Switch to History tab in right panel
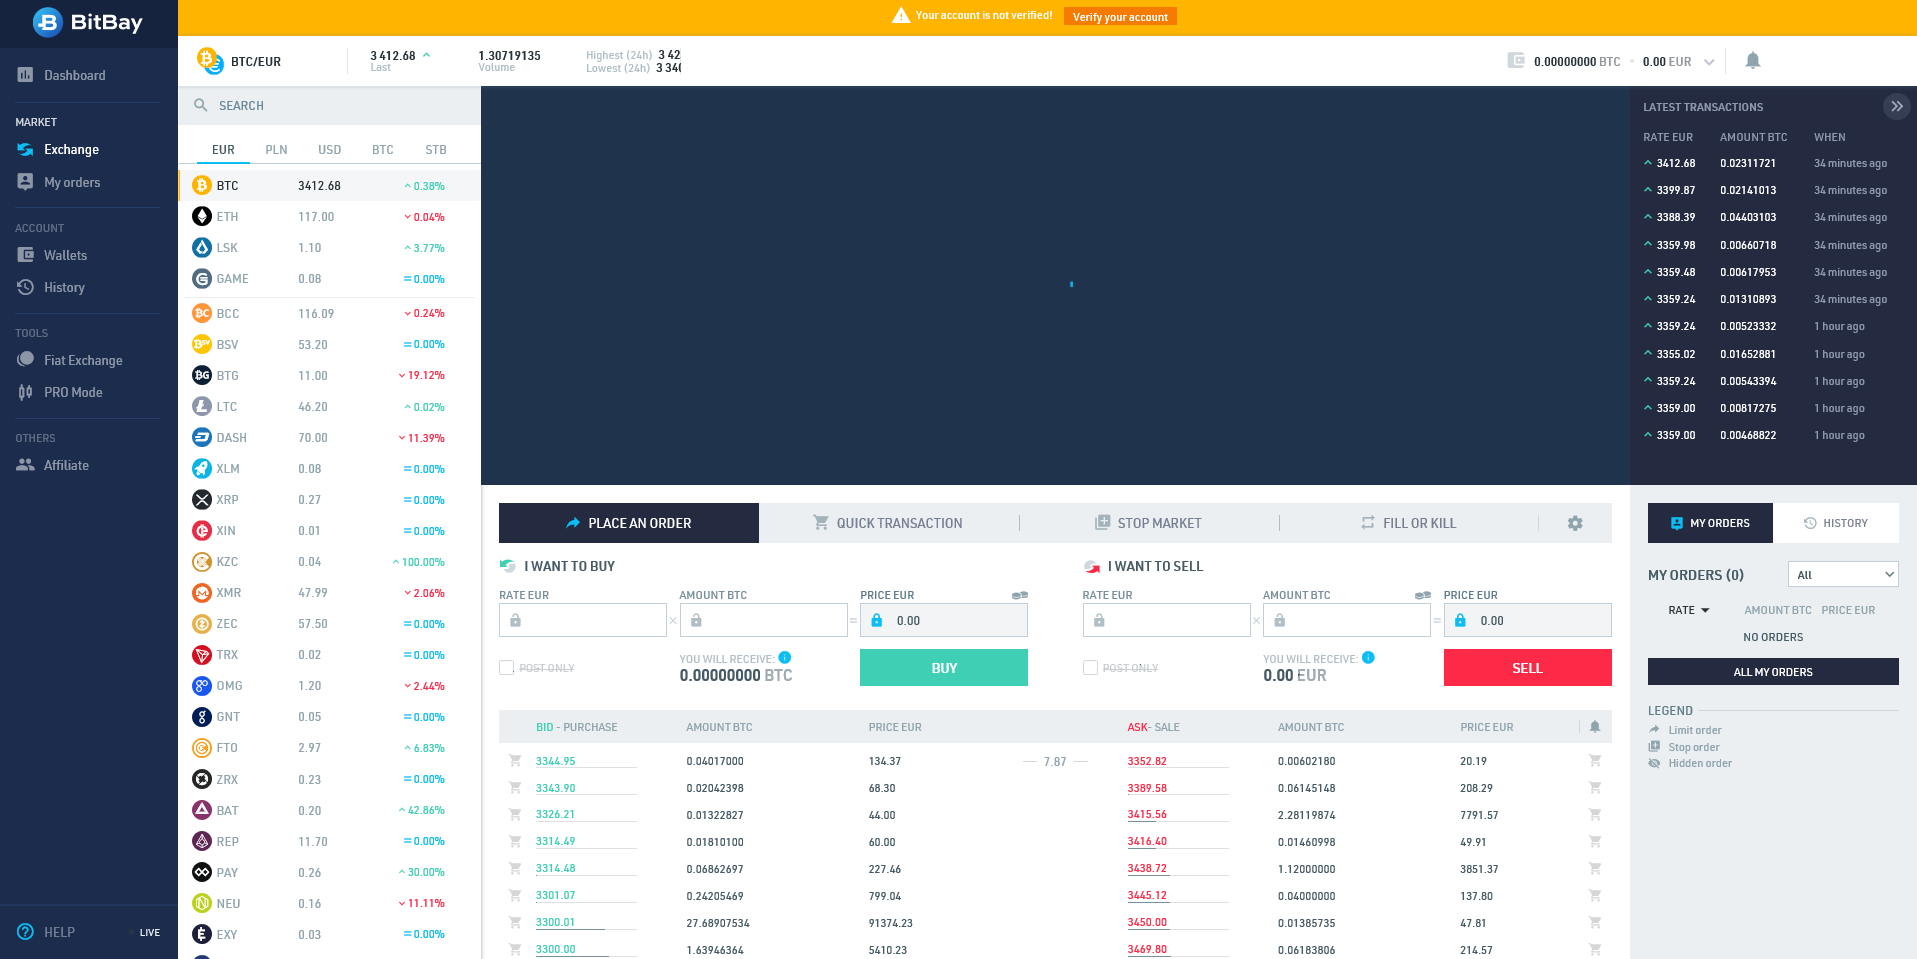The width and height of the screenshot is (1917, 959). (1835, 523)
